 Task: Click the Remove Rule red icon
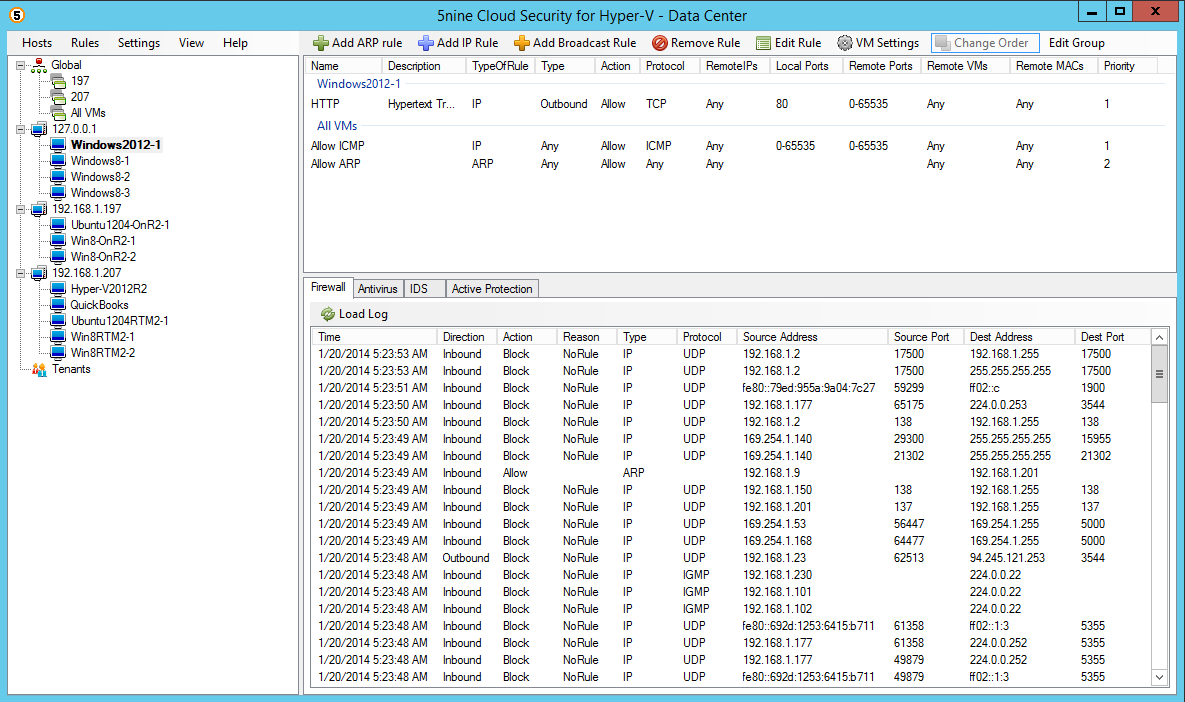(x=659, y=43)
